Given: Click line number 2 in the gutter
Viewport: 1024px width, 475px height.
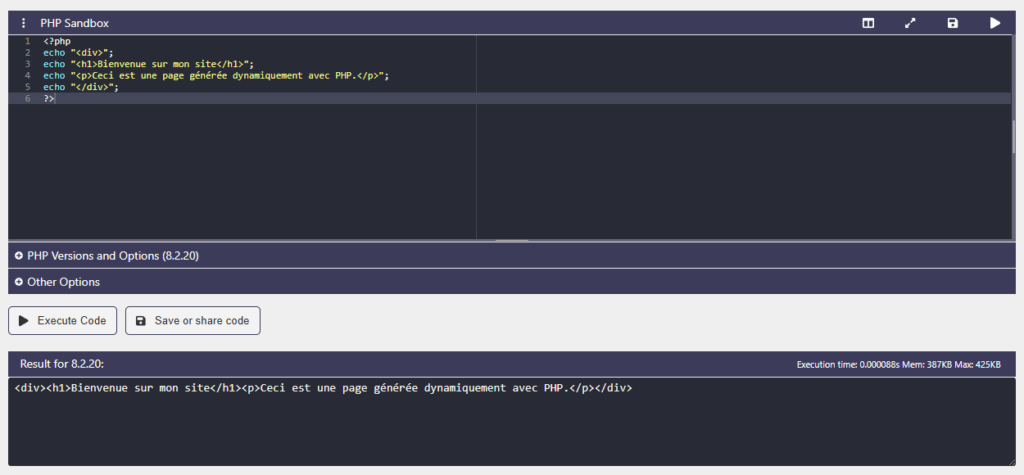Looking at the screenshot, I should [27, 53].
